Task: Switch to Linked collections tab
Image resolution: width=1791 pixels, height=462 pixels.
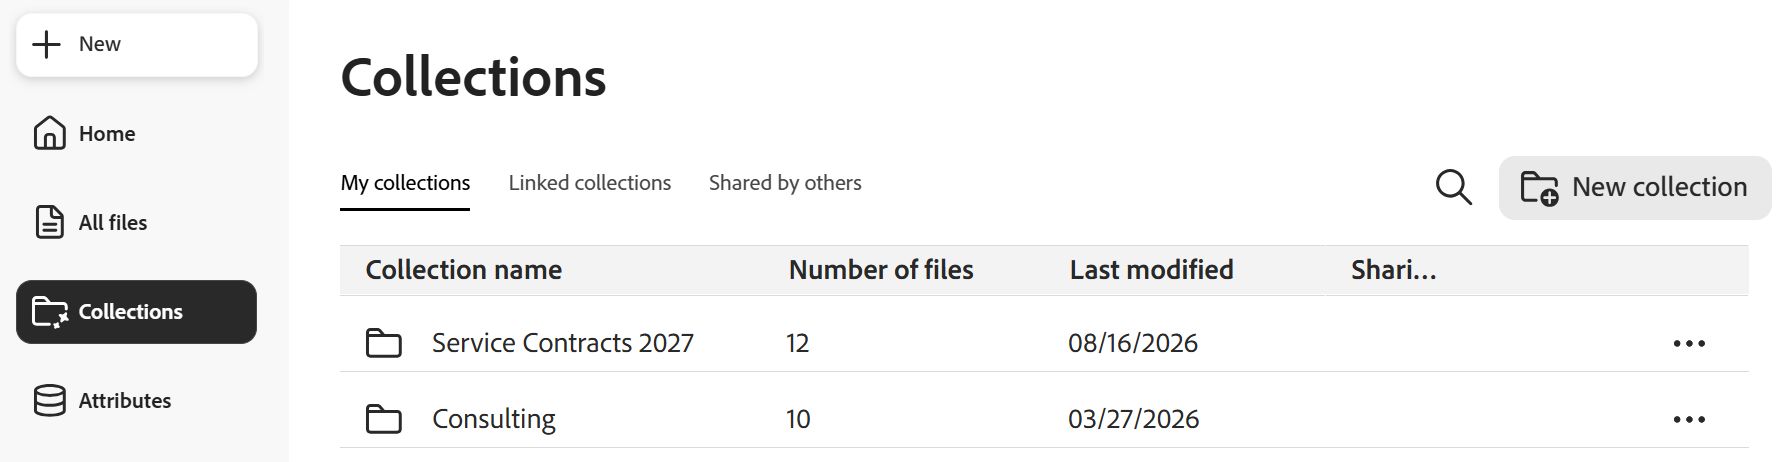Action: point(589,183)
